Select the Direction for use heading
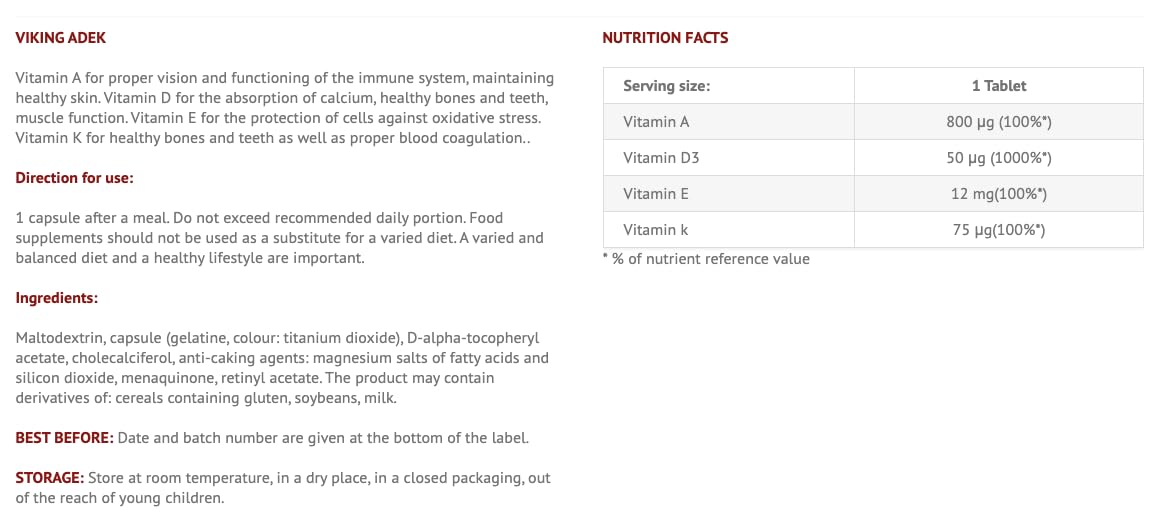1168x528 pixels. coord(74,178)
